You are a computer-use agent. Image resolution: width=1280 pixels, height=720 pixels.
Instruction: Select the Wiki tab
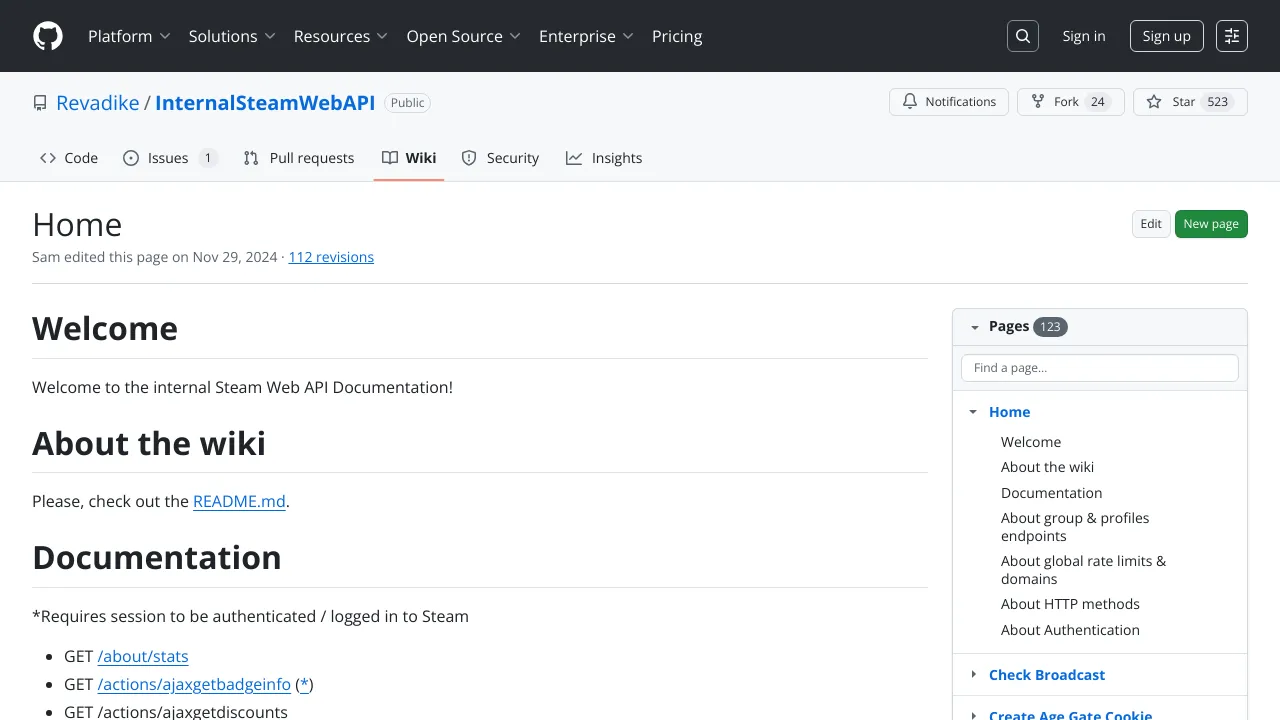409,158
